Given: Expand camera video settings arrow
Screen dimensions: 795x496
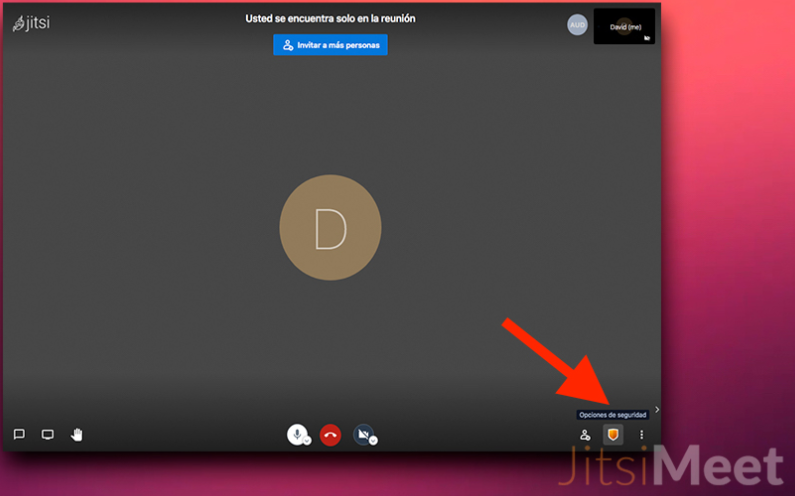Looking at the screenshot, I should 373,440.
